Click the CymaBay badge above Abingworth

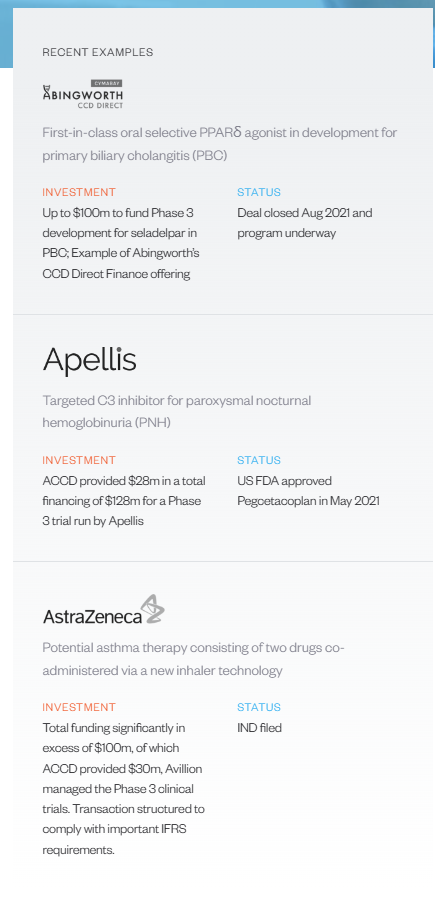[x=107, y=83]
